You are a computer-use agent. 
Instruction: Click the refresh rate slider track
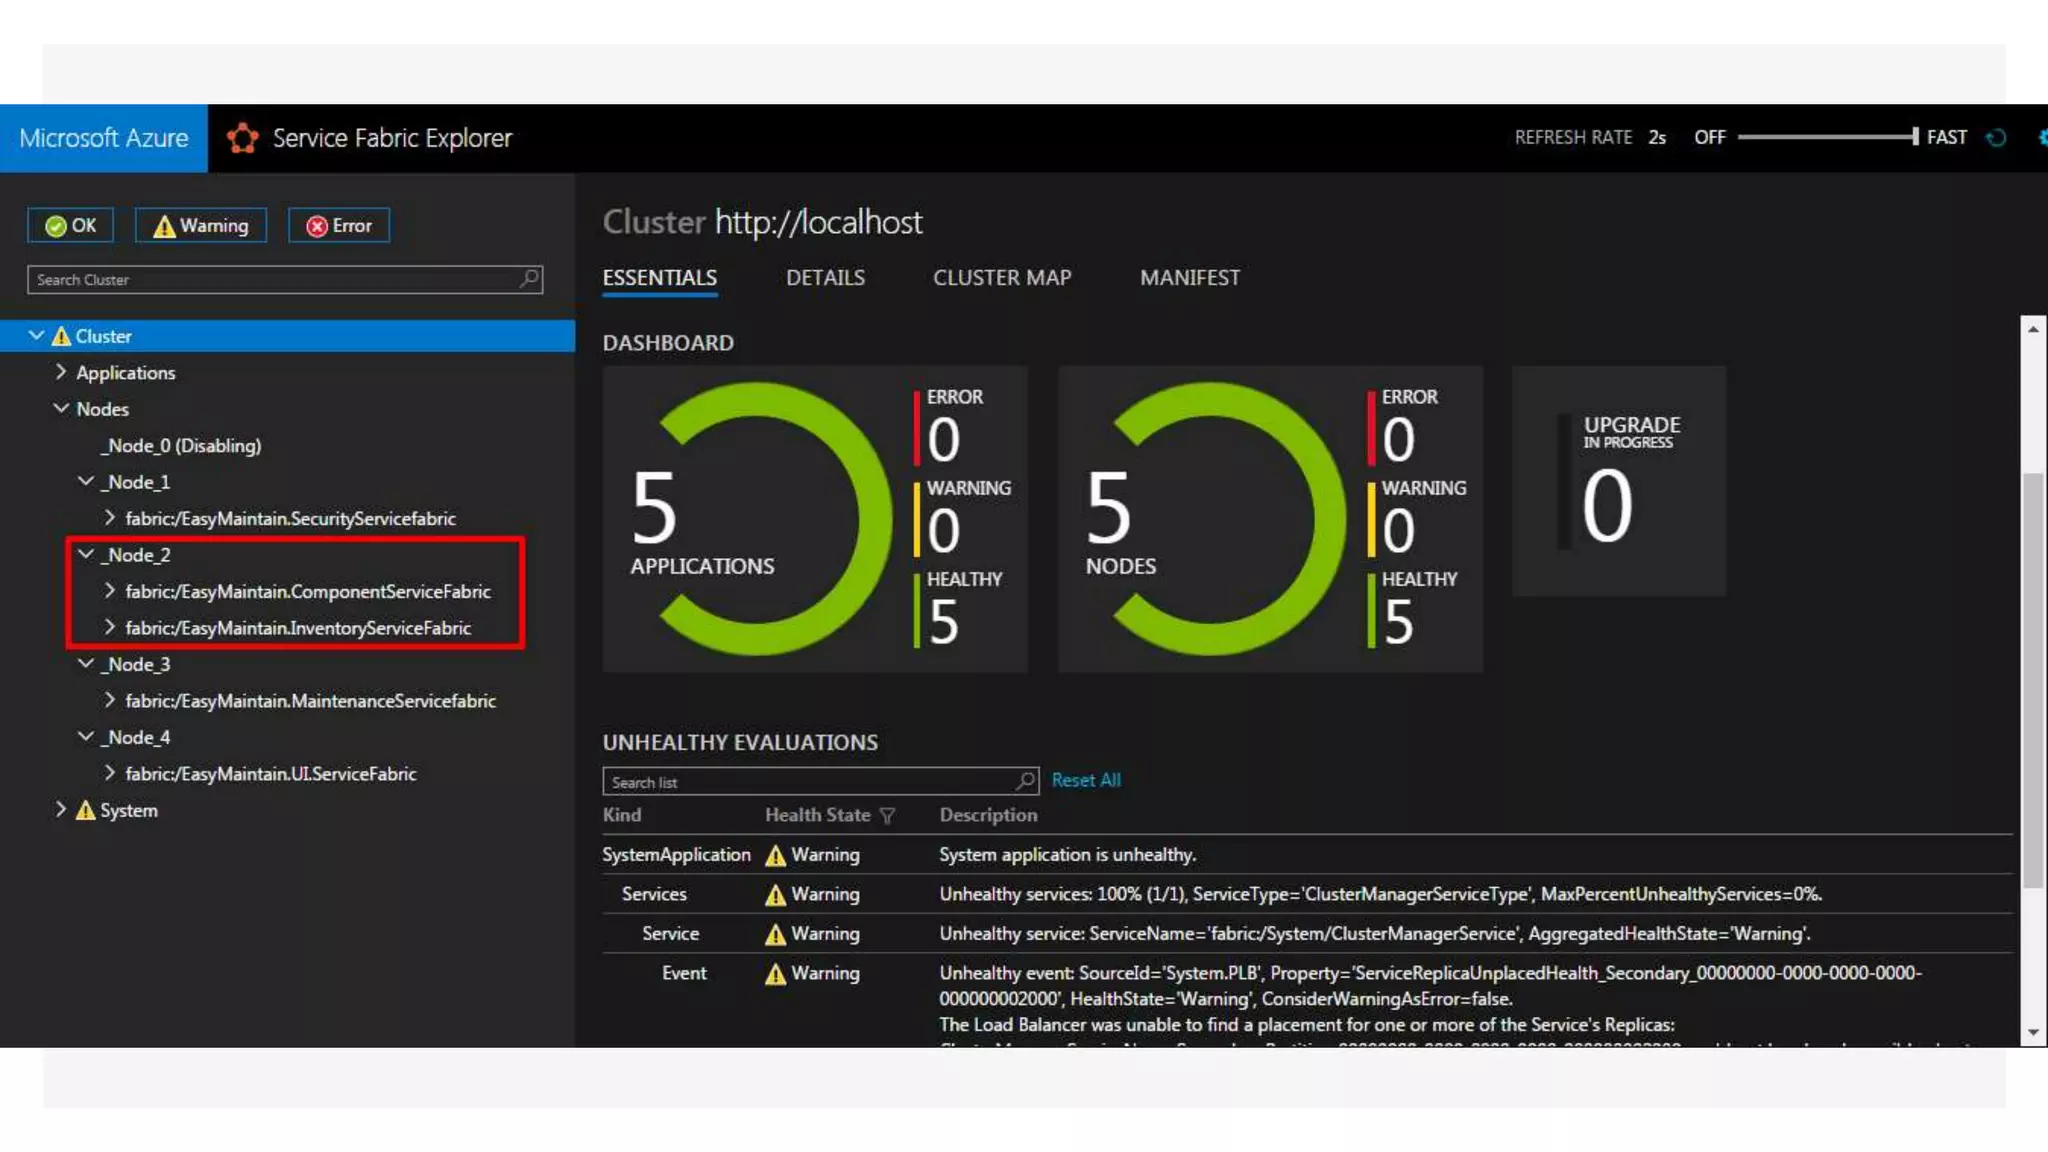coord(1826,137)
